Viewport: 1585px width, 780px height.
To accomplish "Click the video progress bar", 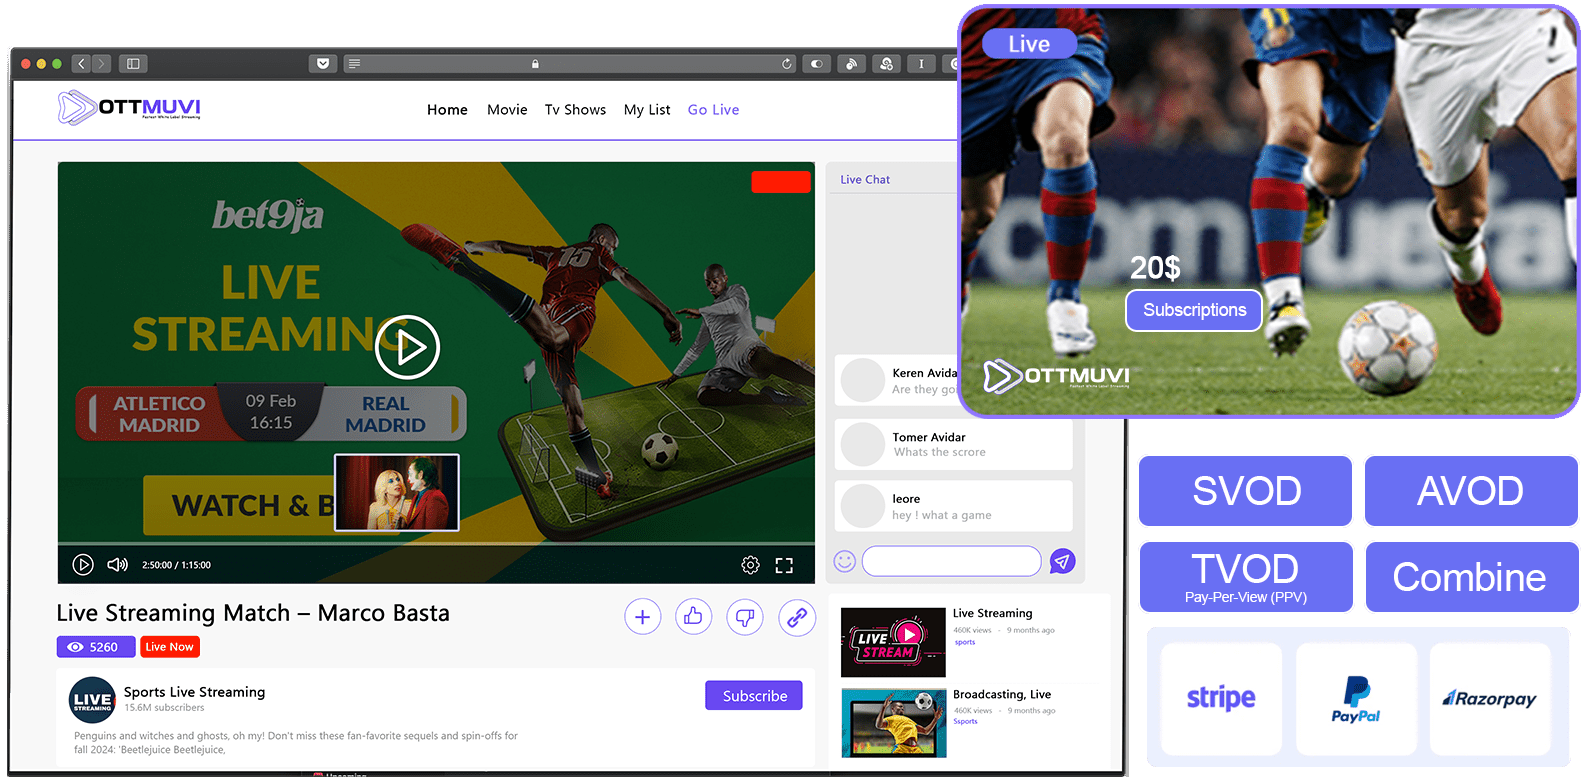I will click(436, 544).
